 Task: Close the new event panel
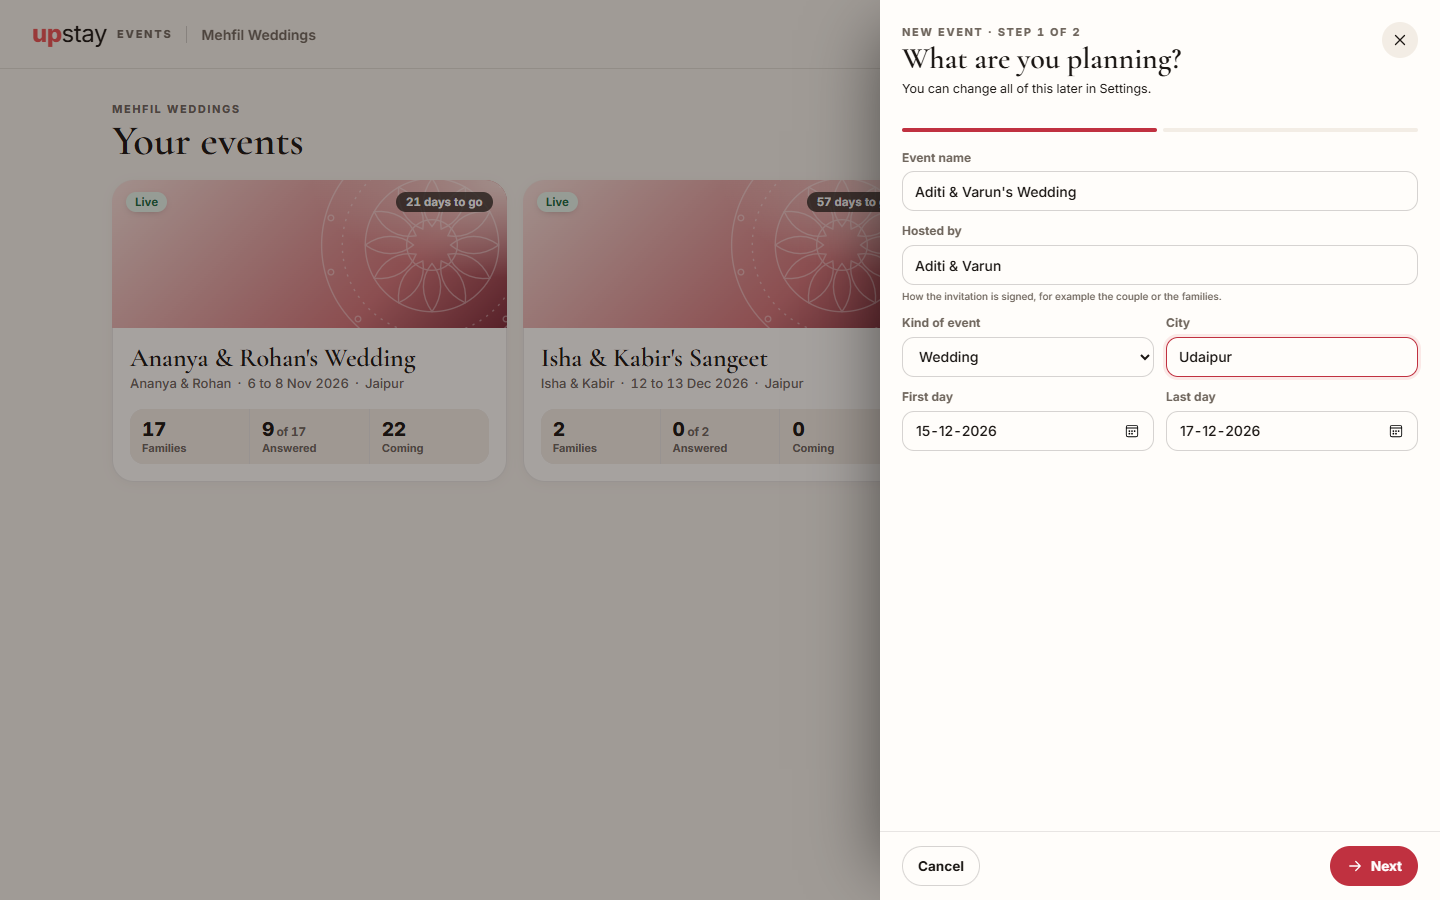(x=1399, y=40)
